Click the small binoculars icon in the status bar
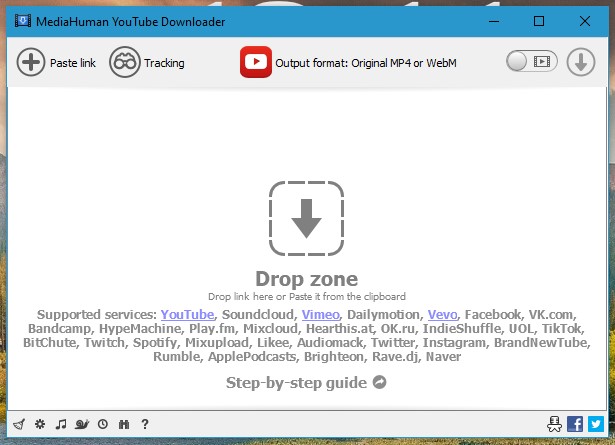 point(124,424)
